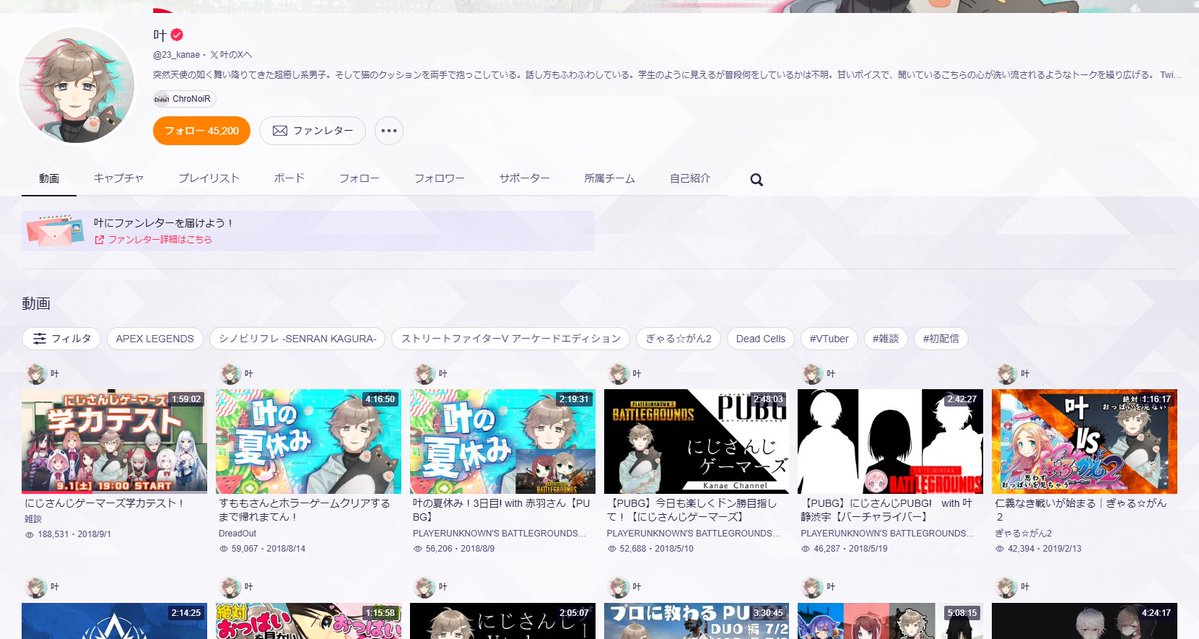Open the second-row 4:24:17 video thumbnail
Image resolution: width=1199 pixels, height=639 pixels.
click(x=1084, y=621)
